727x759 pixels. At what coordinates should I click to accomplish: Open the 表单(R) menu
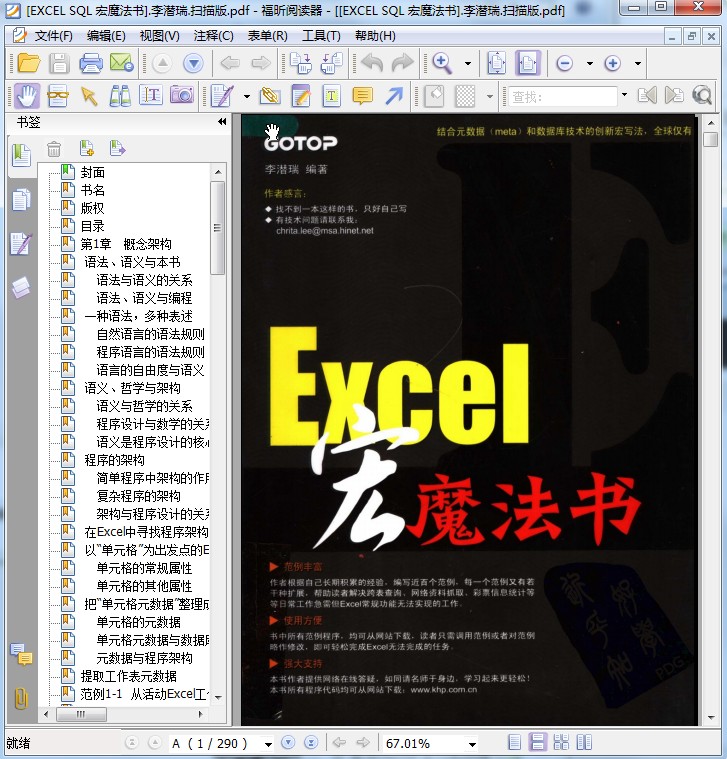pyautogui.click(x=267, y=36)
